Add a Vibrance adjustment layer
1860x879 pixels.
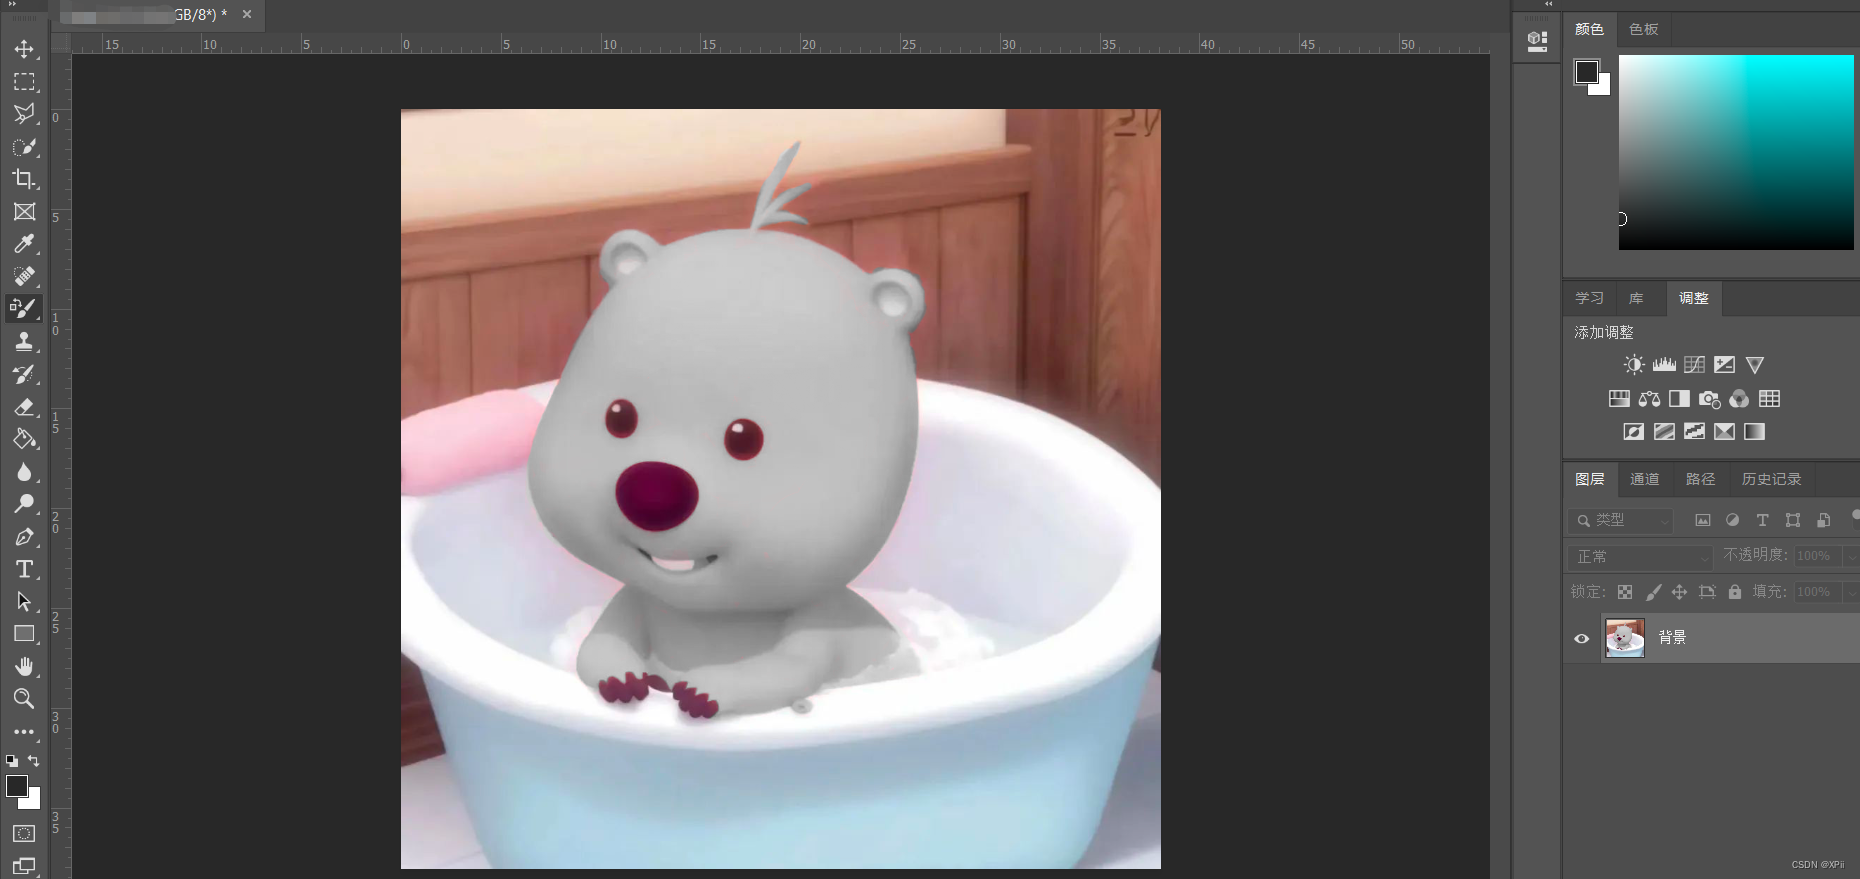pyautogui.click(x=1754, y=365)
